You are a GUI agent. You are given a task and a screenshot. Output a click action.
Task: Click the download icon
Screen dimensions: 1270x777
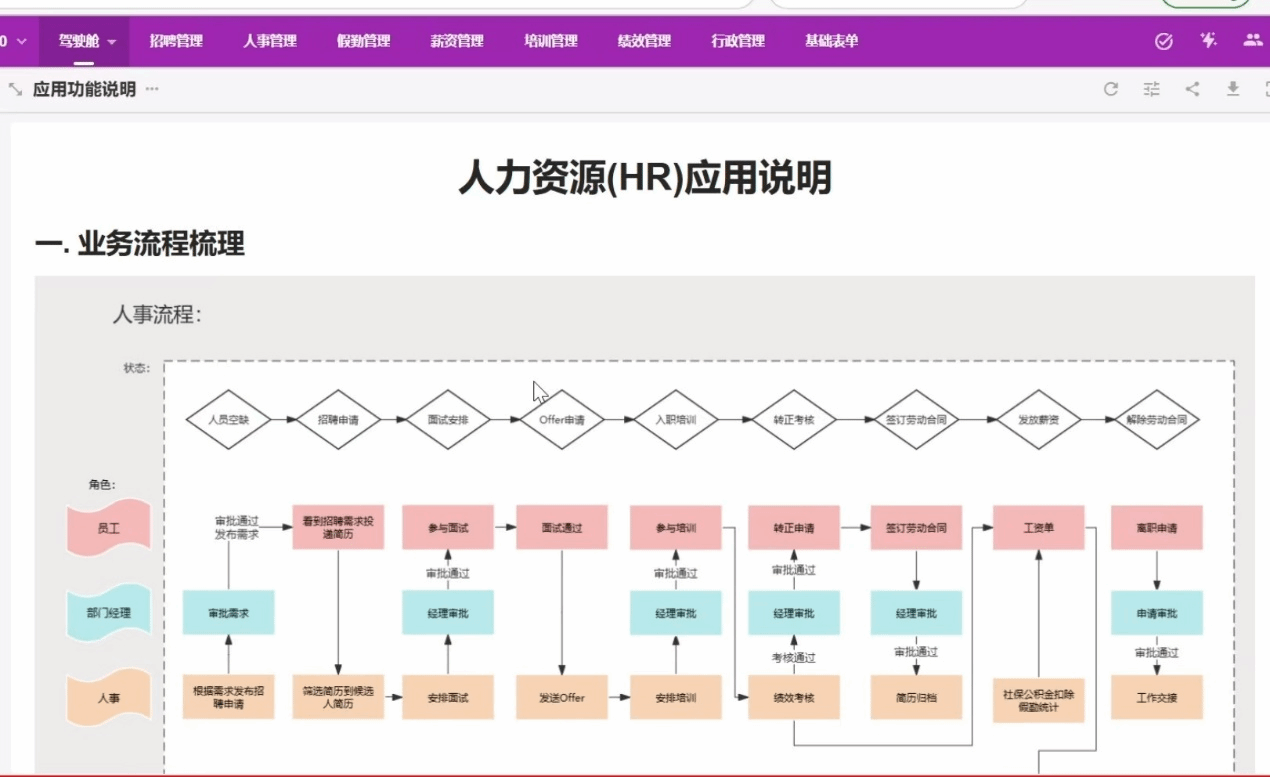pyautogui.click(x=1233, y=89)
